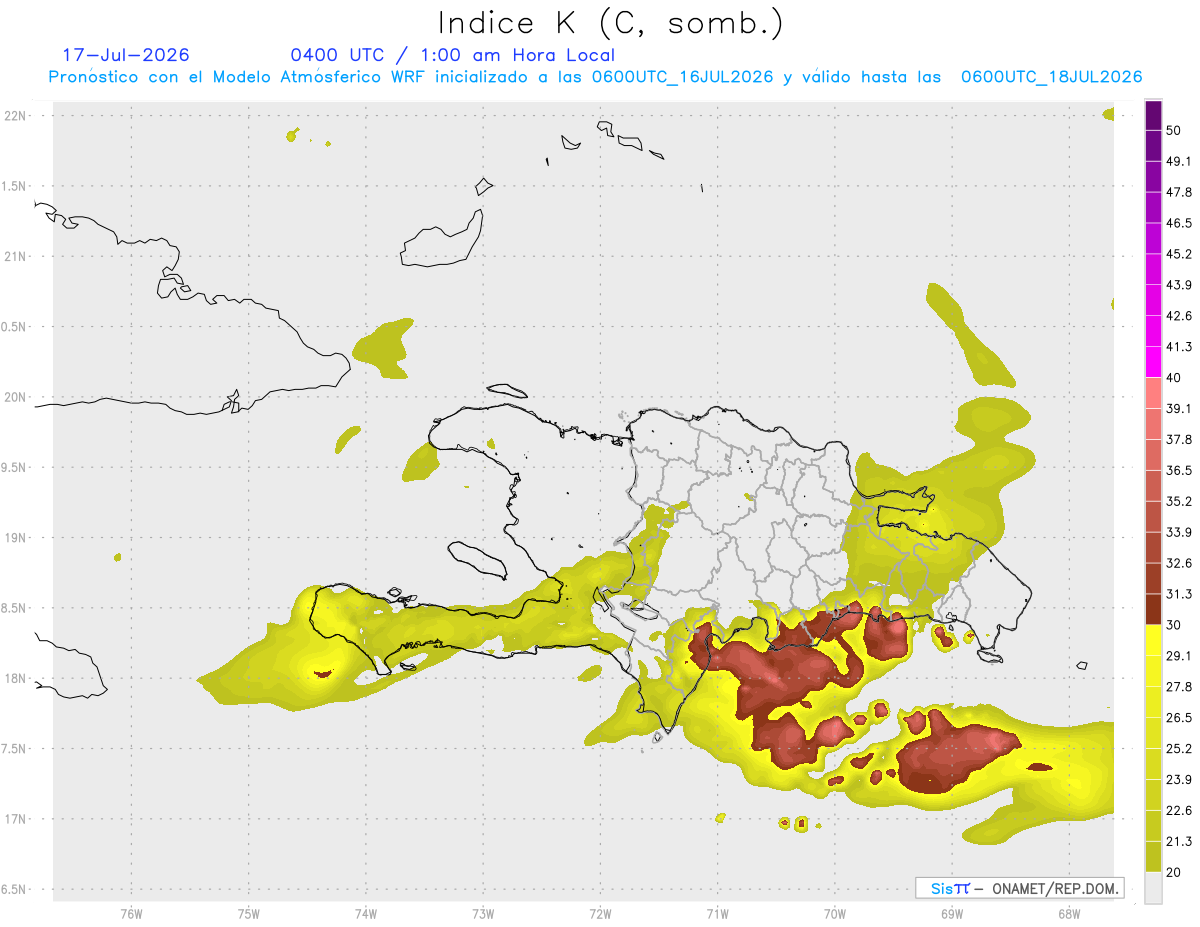Click the latitude label '18N'
Screen dimensions: 1200x927
(17, 679)
